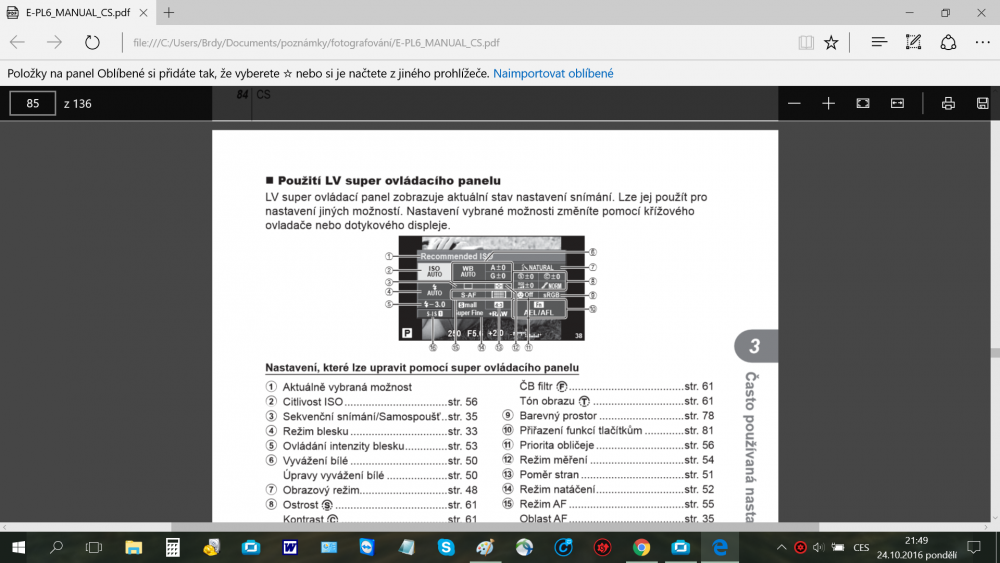Image resolution: width=1000 pixels, height=563 pixels.
Task: Click the horizontal scrollbar below the document
Action: 500,527
